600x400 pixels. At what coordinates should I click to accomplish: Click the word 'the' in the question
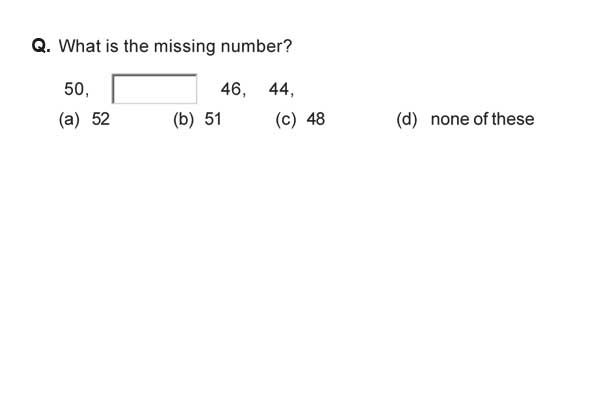[136, 46]
